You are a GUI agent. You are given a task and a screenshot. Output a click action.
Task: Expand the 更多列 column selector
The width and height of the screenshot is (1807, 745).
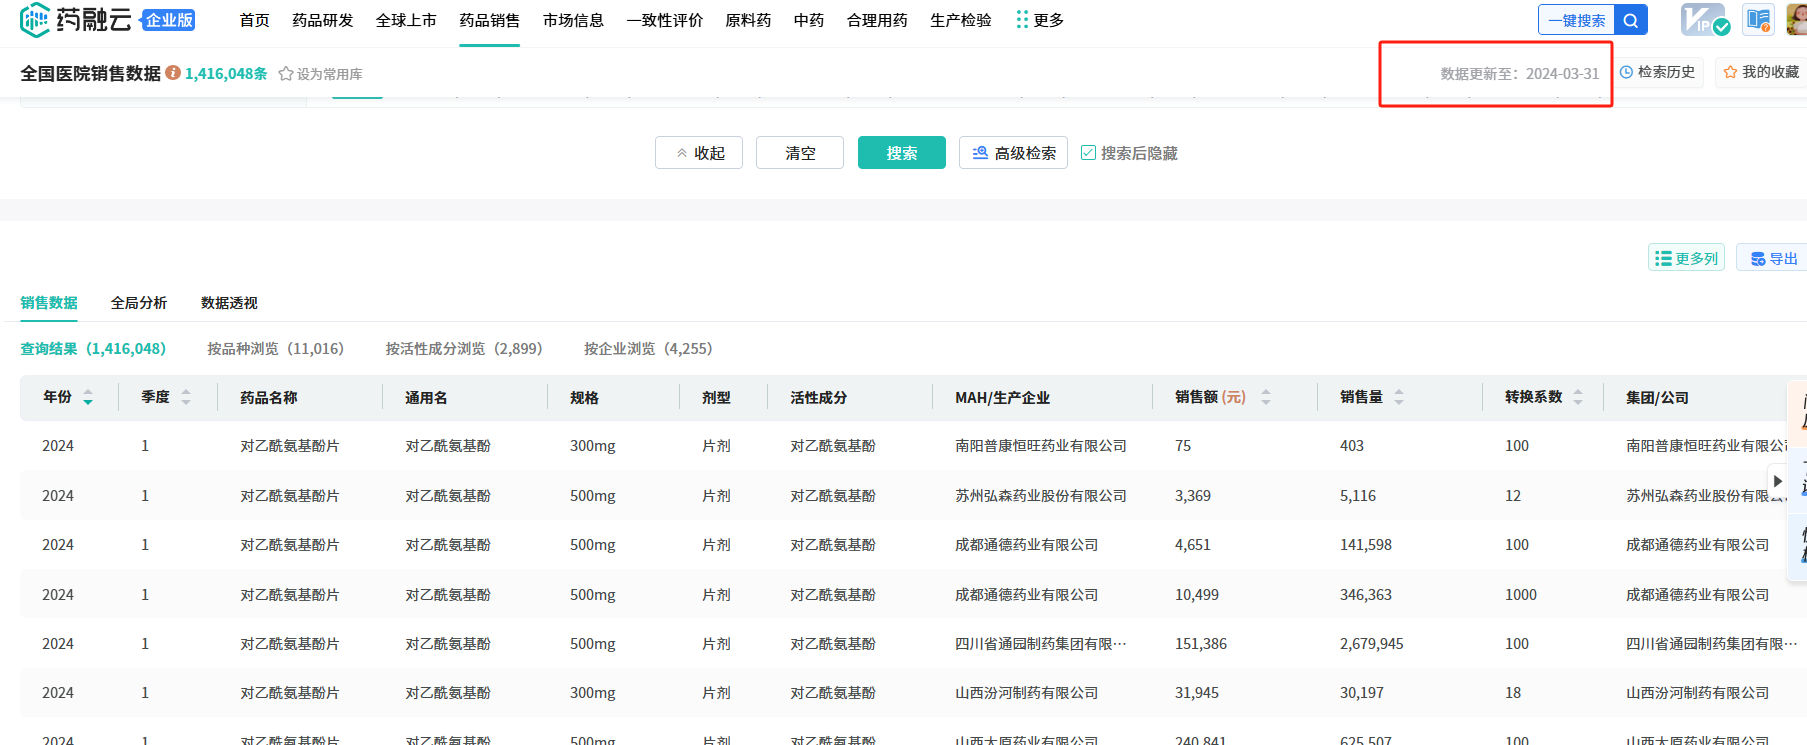click(1686, 258)
